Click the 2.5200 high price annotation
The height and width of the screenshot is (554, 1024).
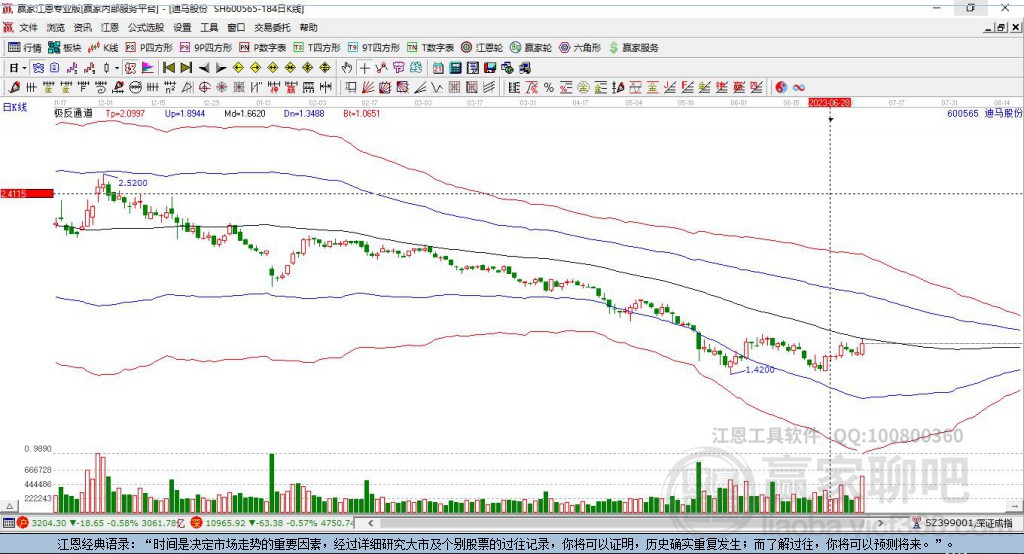coord(133,183)
